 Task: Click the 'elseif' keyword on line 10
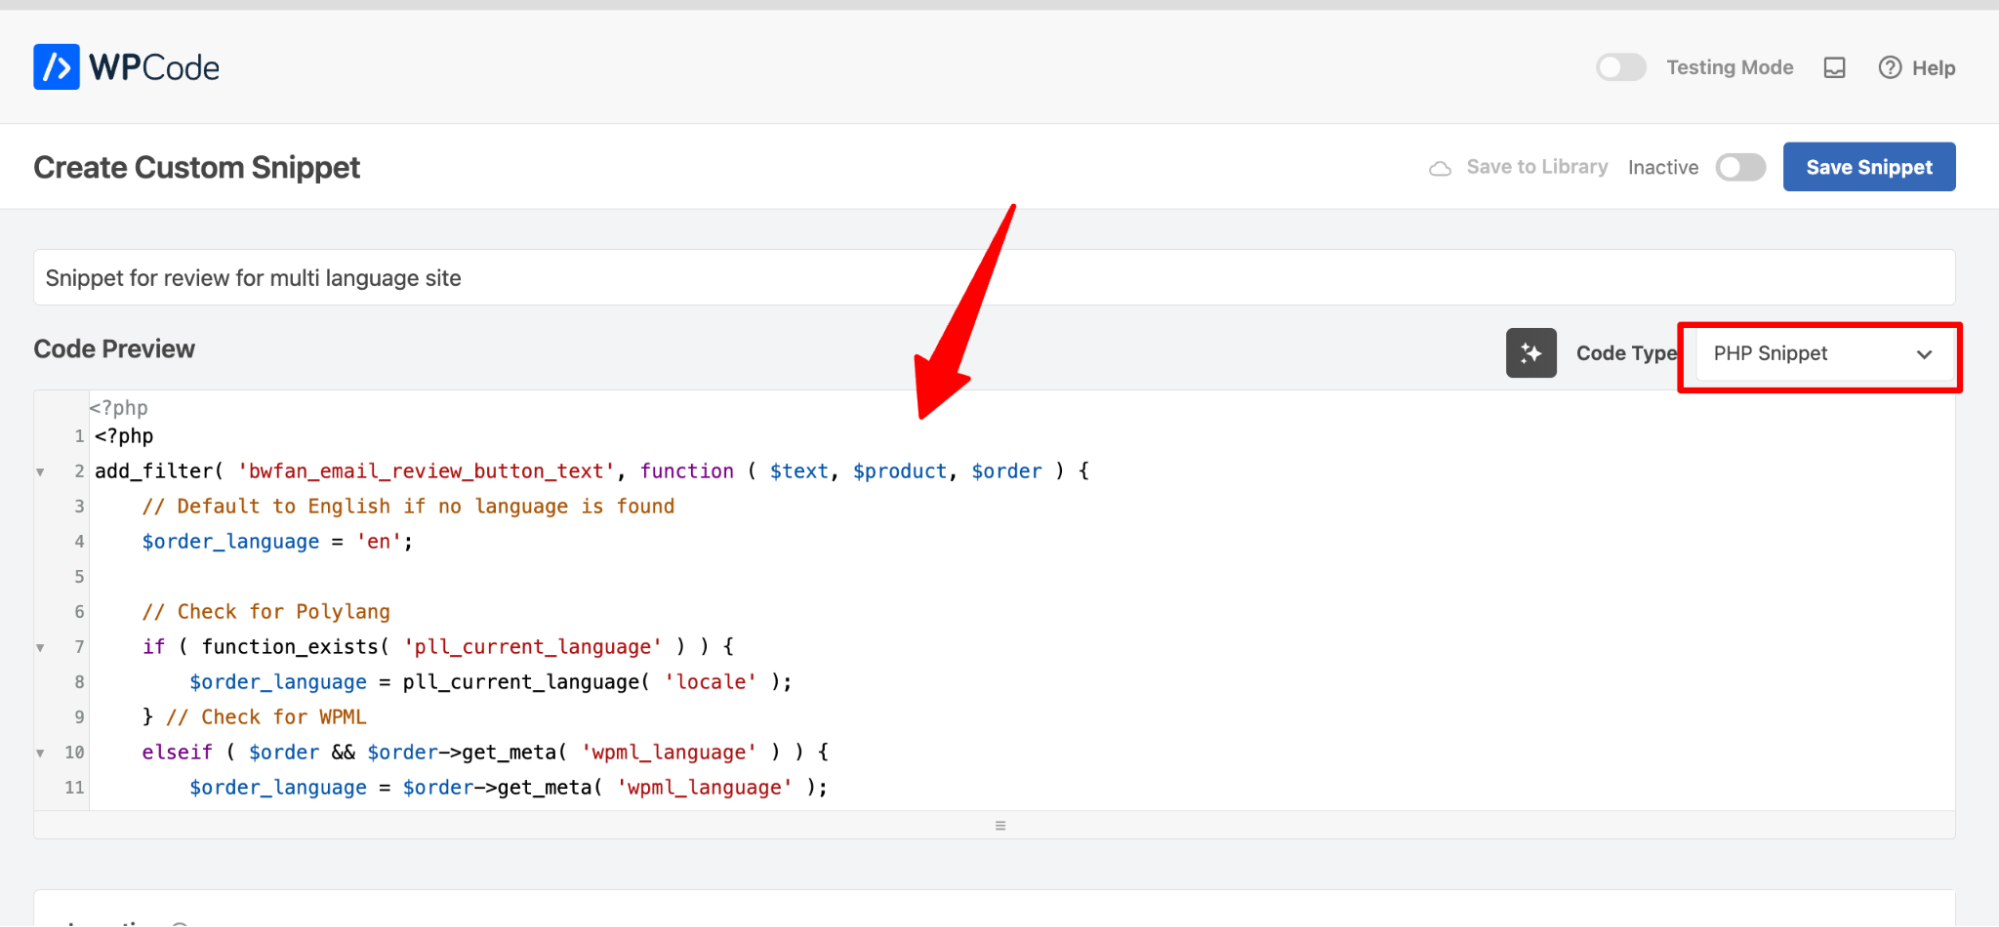[x=177, y=752]
